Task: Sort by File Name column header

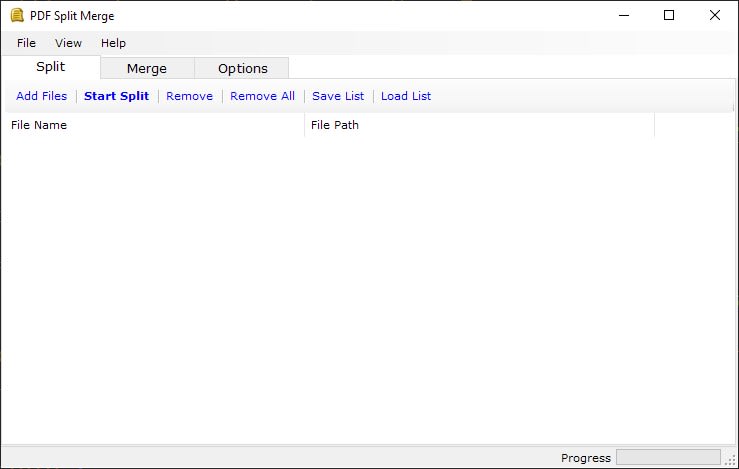Action: (155, 125)
